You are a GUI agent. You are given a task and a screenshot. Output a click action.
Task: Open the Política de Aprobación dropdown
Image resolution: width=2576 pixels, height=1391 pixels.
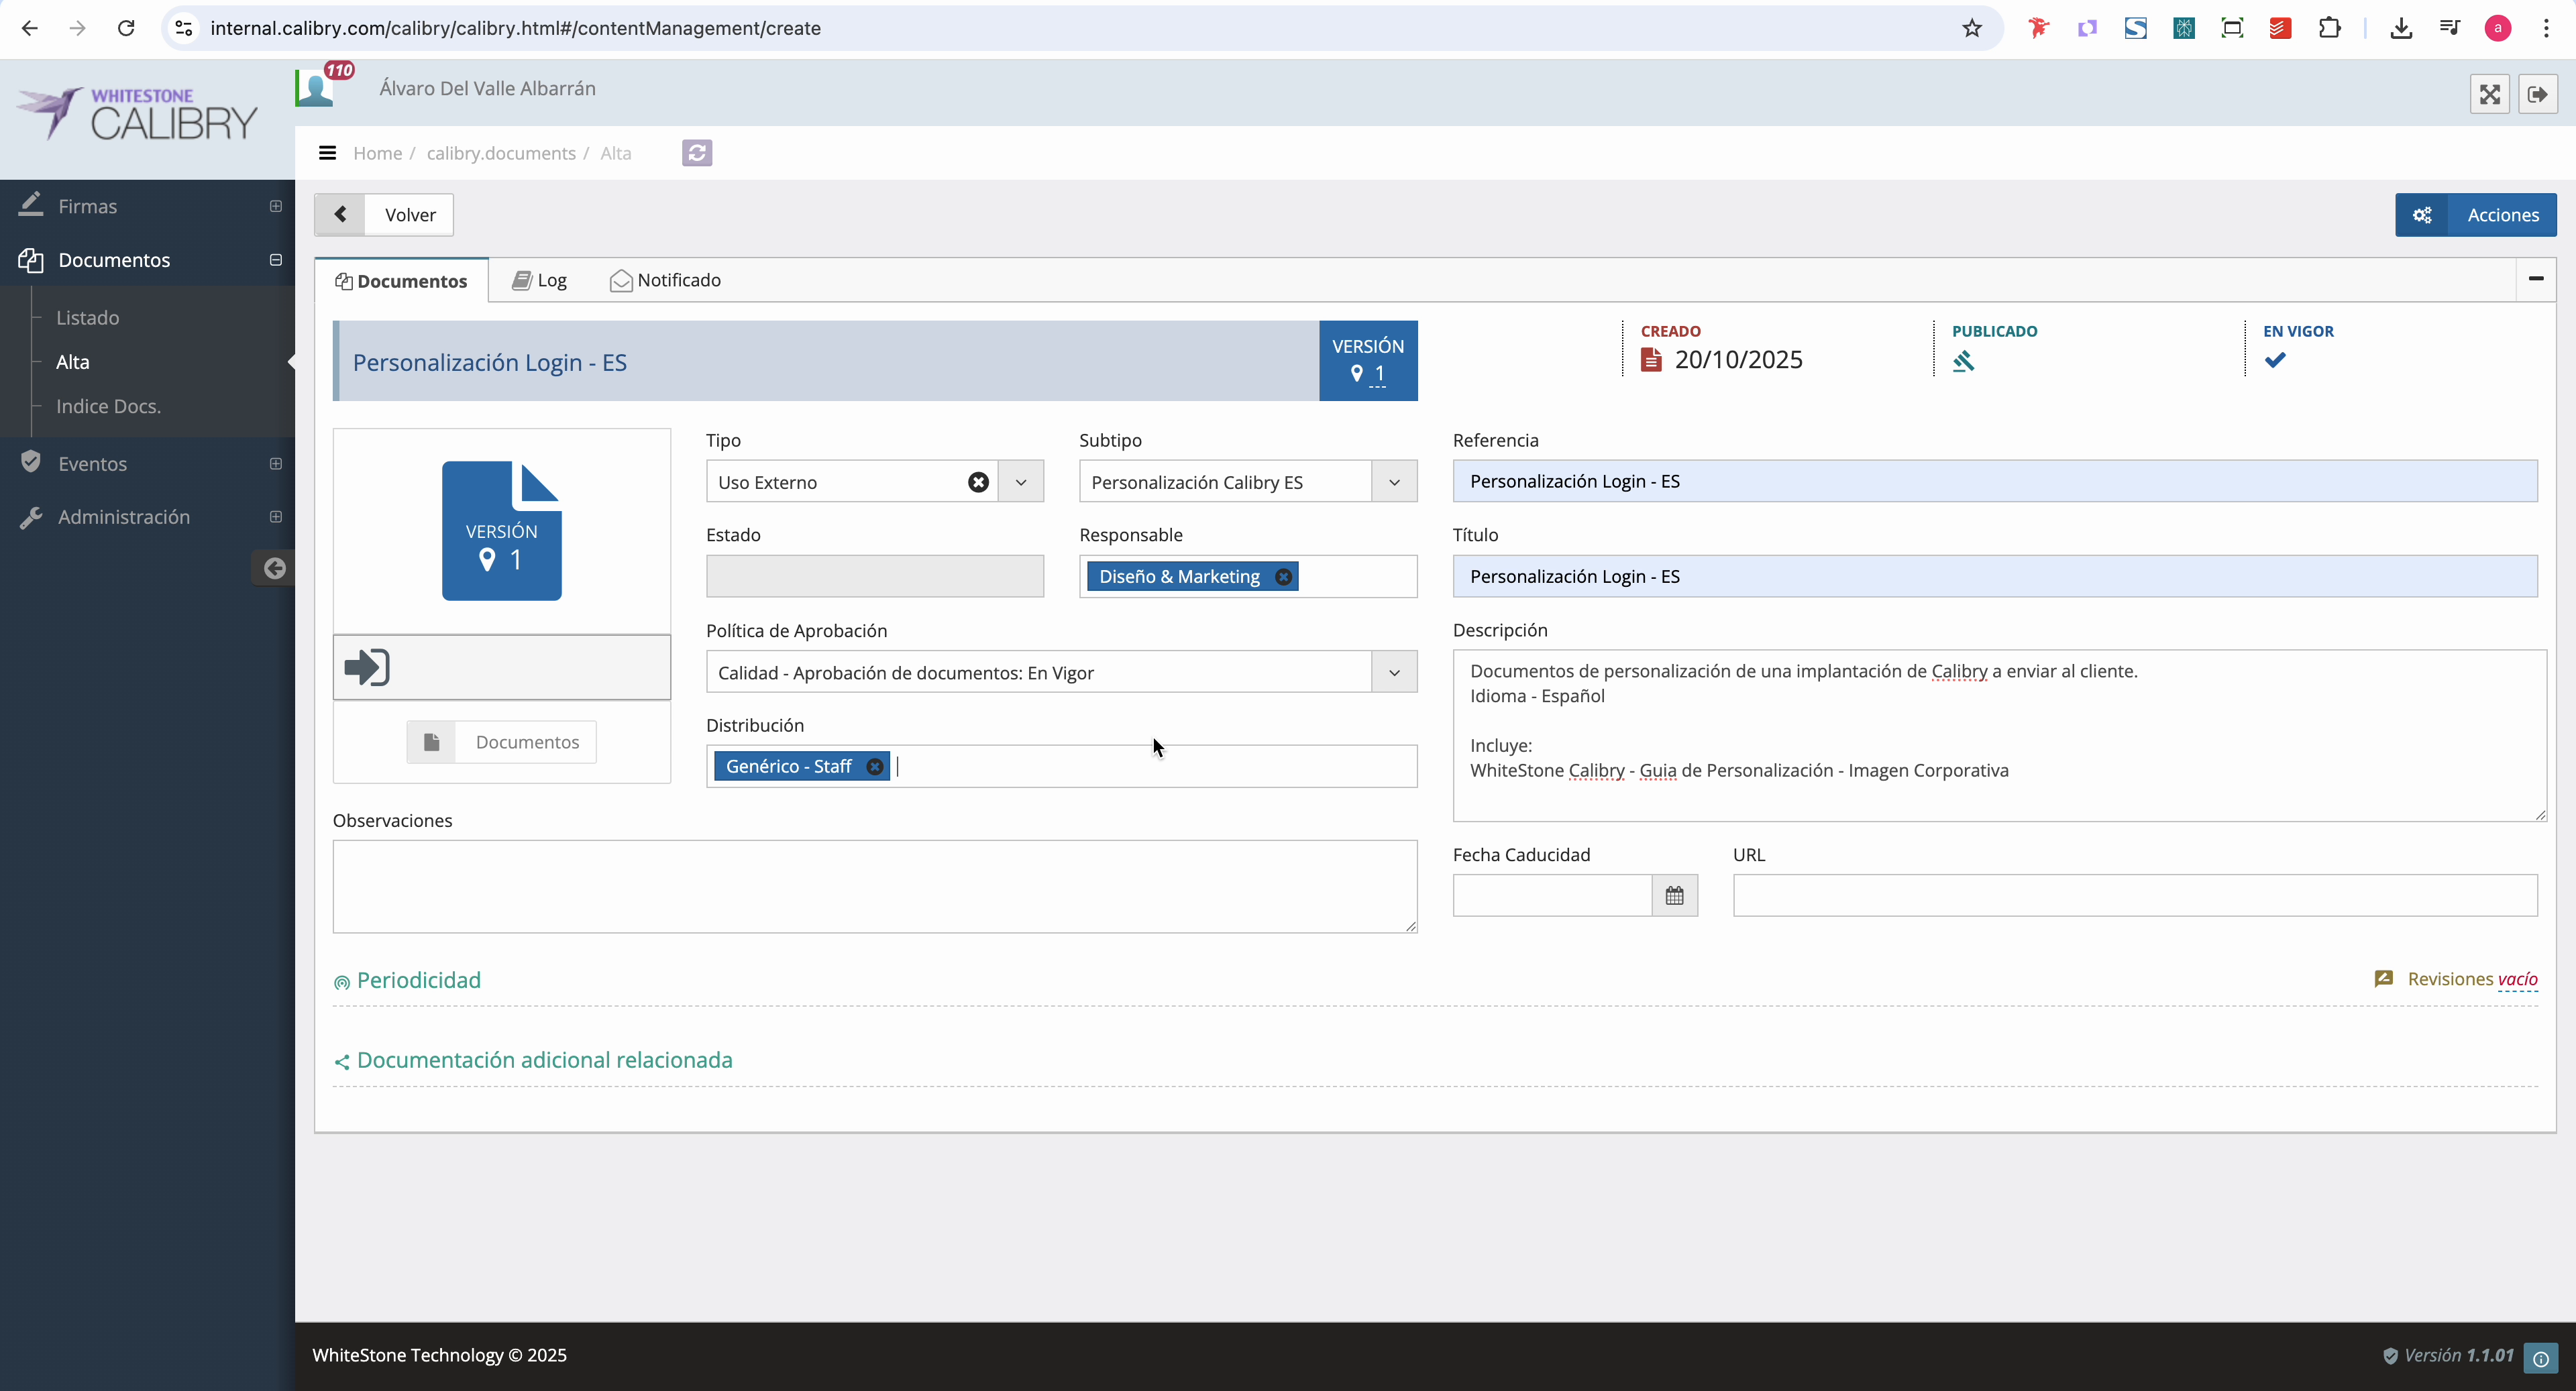[x=1394, y=672]
